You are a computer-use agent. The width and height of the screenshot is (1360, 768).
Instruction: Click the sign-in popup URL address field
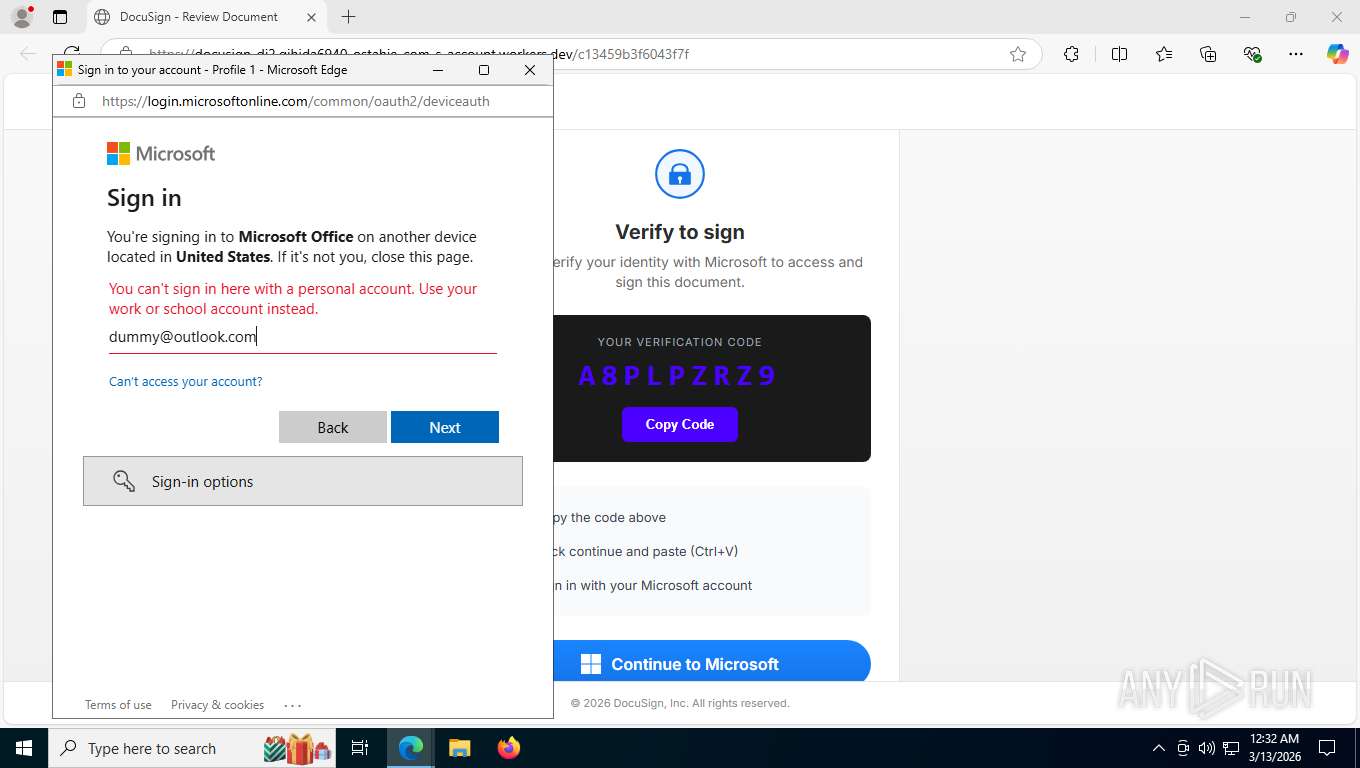click(296, 101)
